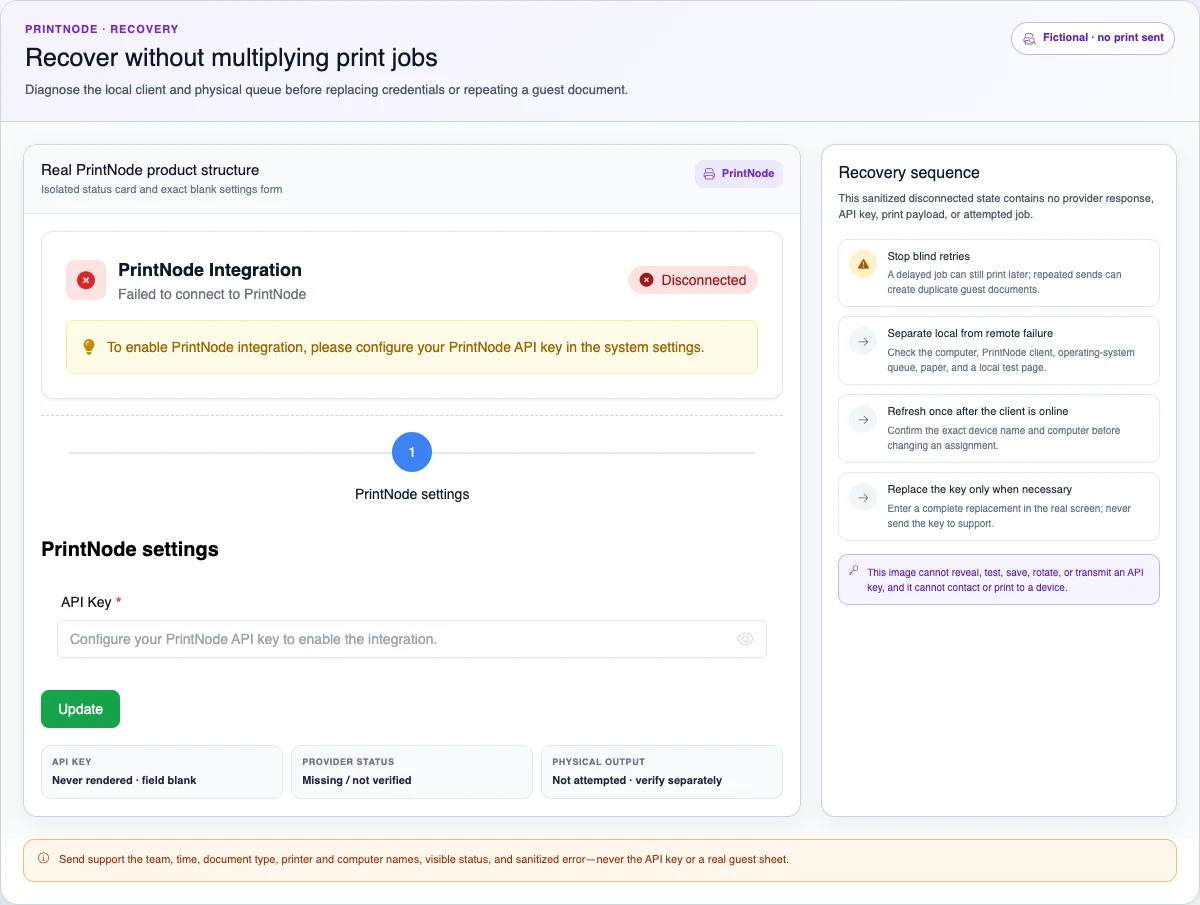
Task: Click 'Real PrintNode product structure' heading
Action: [x=150, y=170]
